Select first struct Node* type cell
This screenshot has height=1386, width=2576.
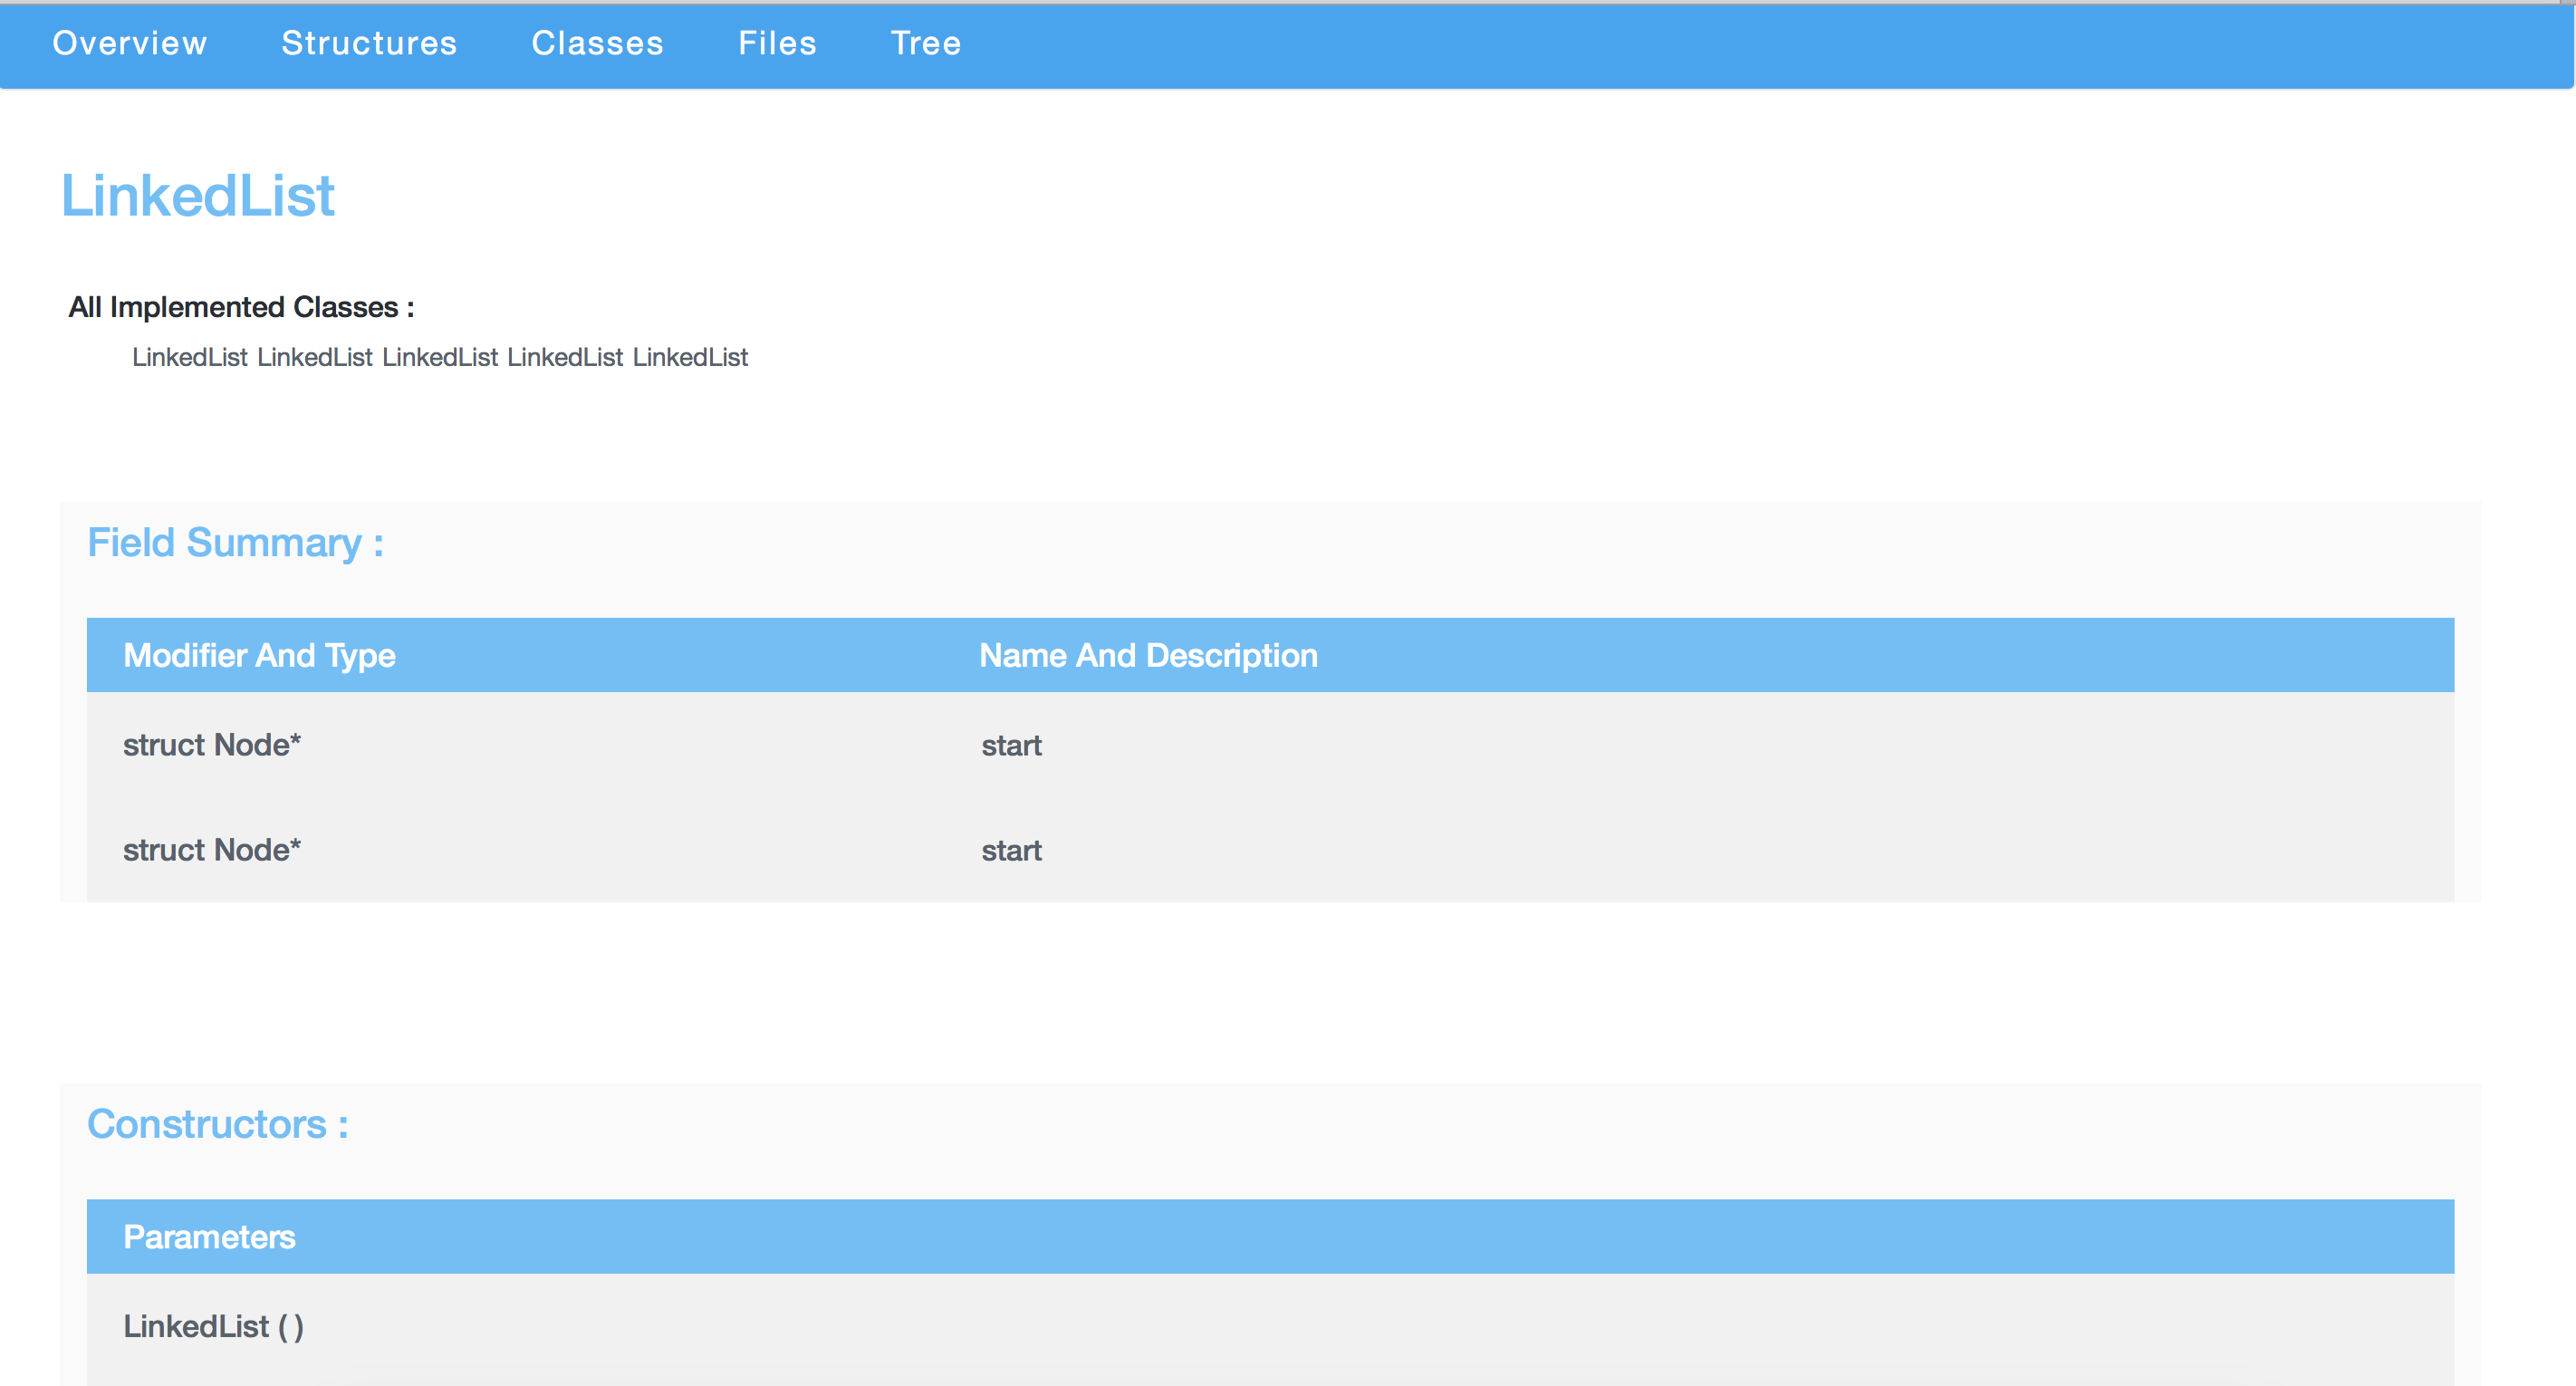coord(212,745)
